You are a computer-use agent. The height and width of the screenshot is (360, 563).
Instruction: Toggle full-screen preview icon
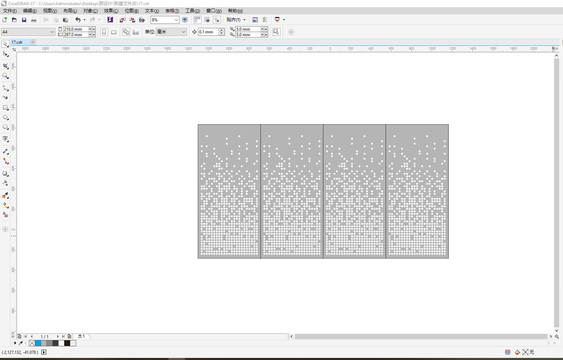click(185, 20)
